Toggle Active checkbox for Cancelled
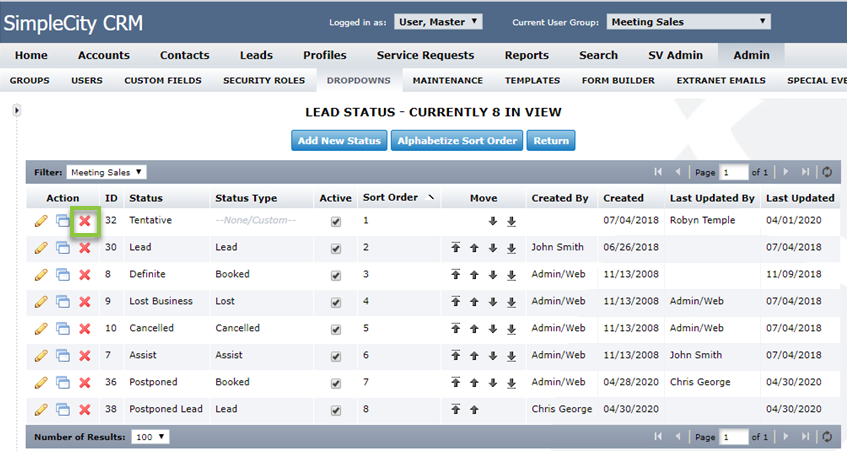This screenshot has height=451, width=847. click(x=336, y=329)
